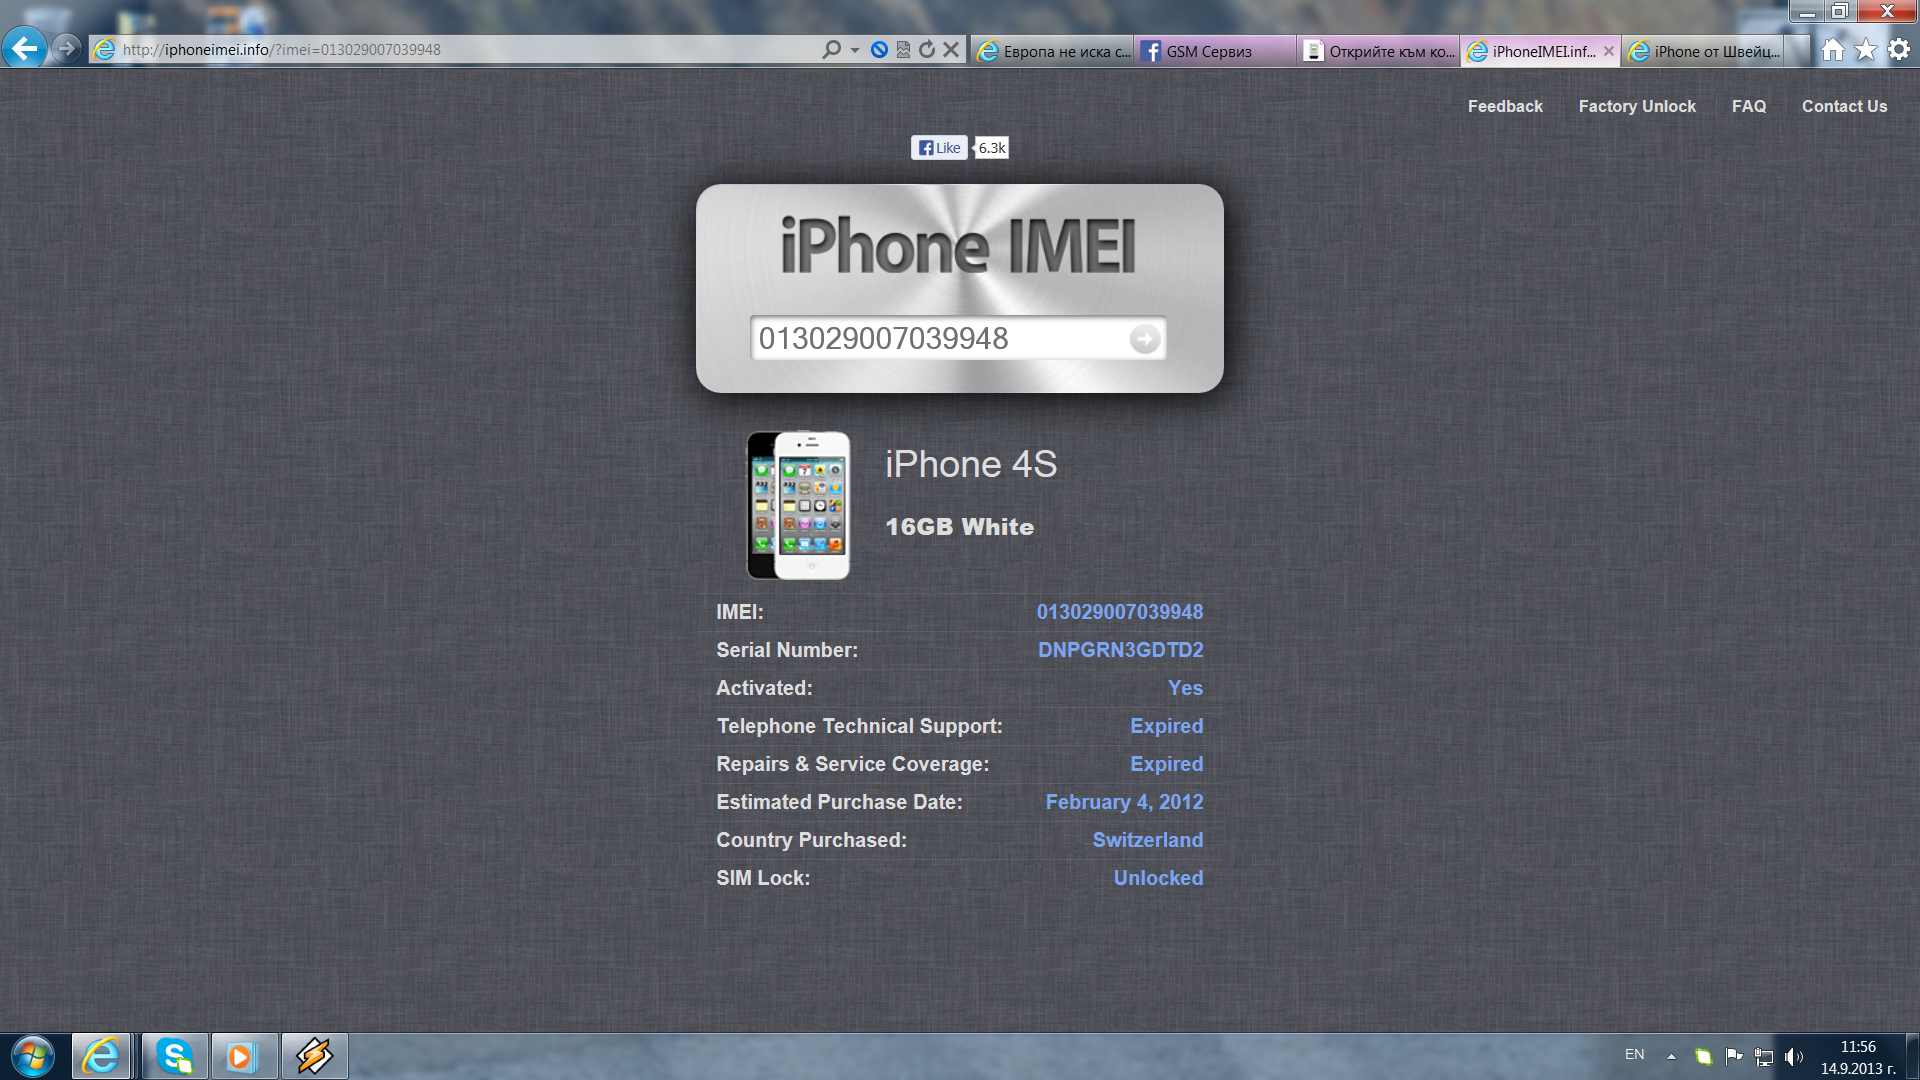The image size is (1920, 1080).
Task: Open Skype from the taskbar
Action: pyautogui.click(x=175, y=1056)
